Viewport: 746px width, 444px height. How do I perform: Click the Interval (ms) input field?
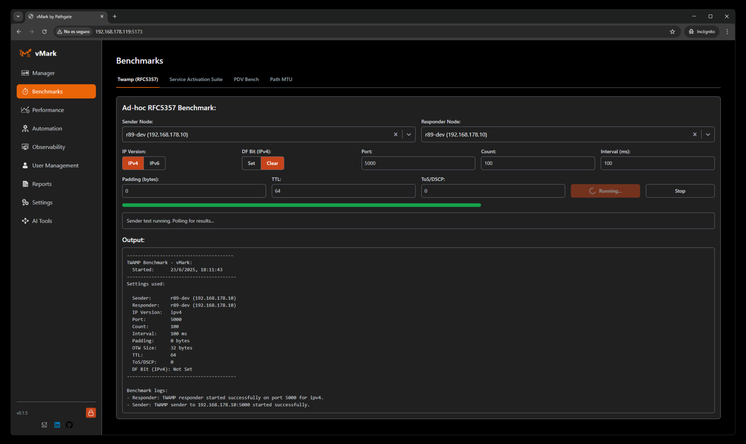pos(657,163)
